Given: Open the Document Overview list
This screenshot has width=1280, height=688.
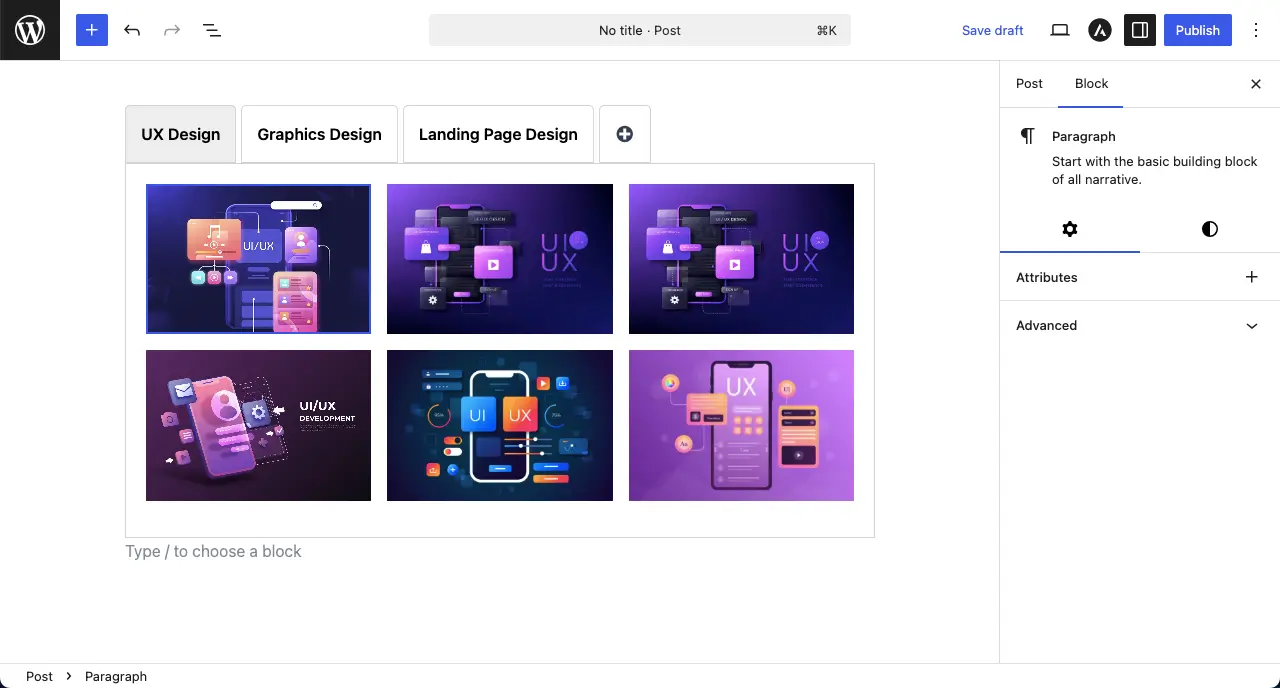Looking at the screenshot, I should 212,30.
